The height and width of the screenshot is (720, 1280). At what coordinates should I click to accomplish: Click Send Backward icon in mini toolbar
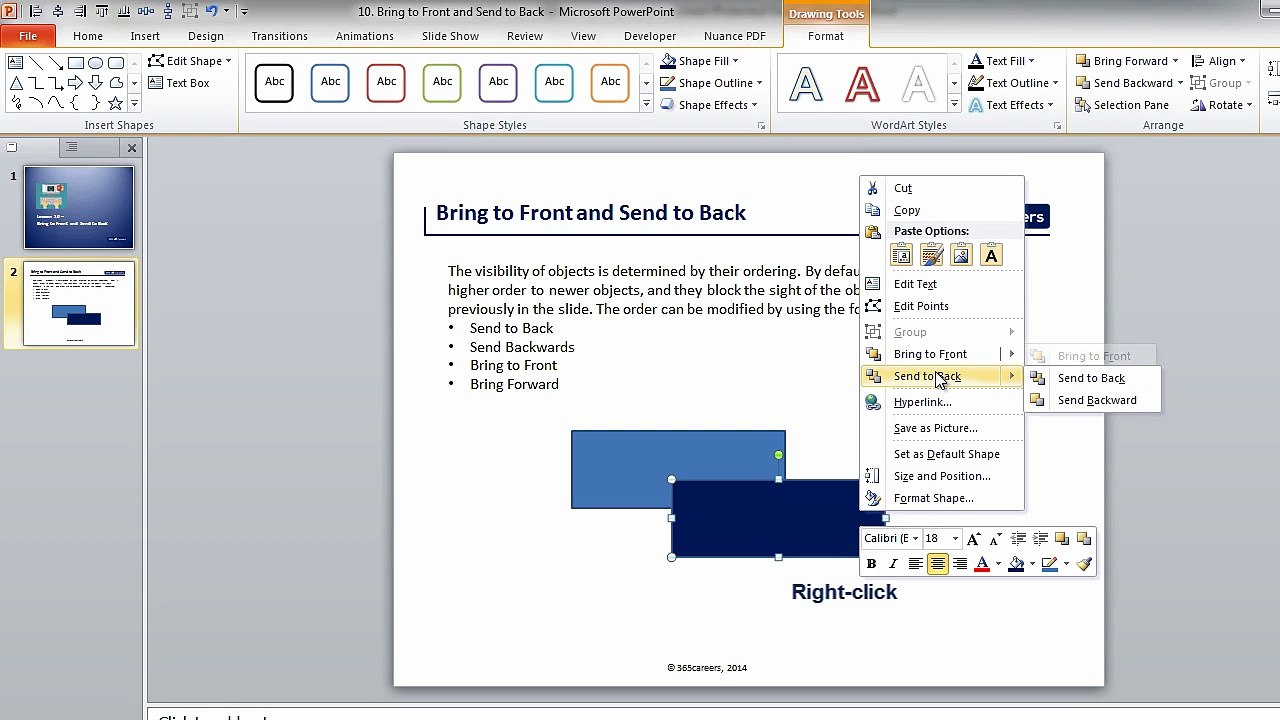click(x=1084, y=539)
